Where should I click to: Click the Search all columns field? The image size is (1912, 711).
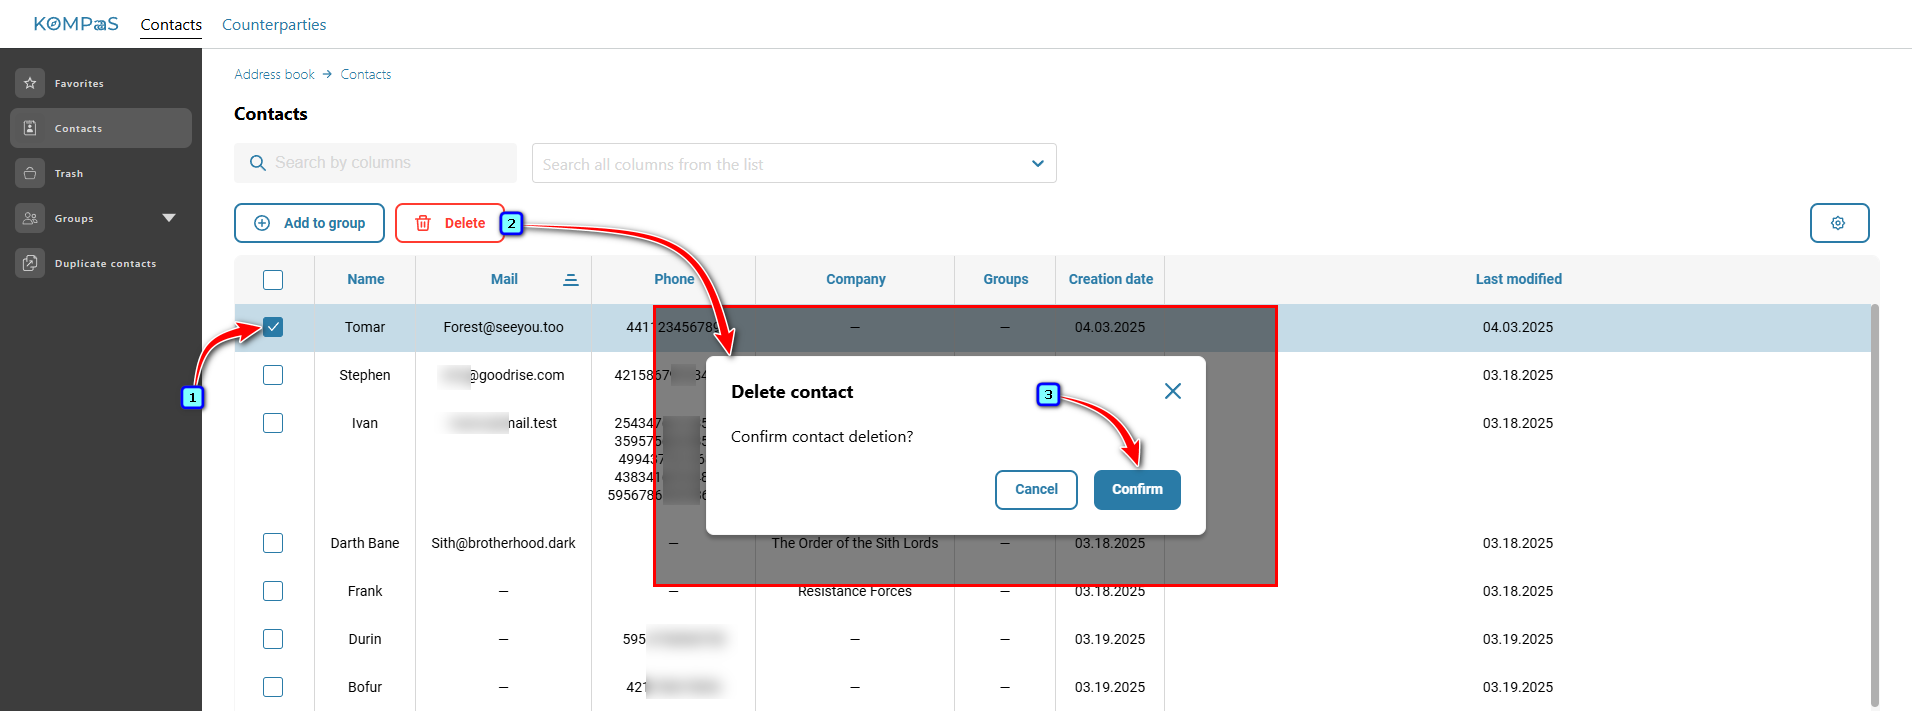tap(794, 164)
